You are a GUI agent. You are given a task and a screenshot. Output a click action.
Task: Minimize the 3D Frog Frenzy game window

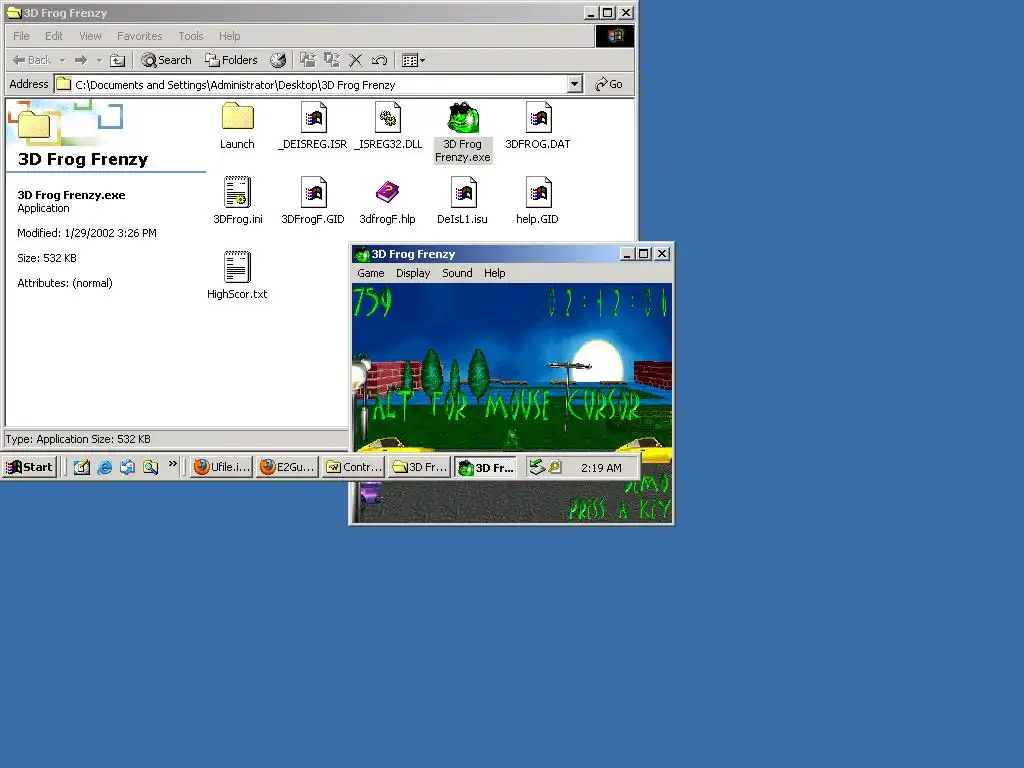[x=627, y=254]
